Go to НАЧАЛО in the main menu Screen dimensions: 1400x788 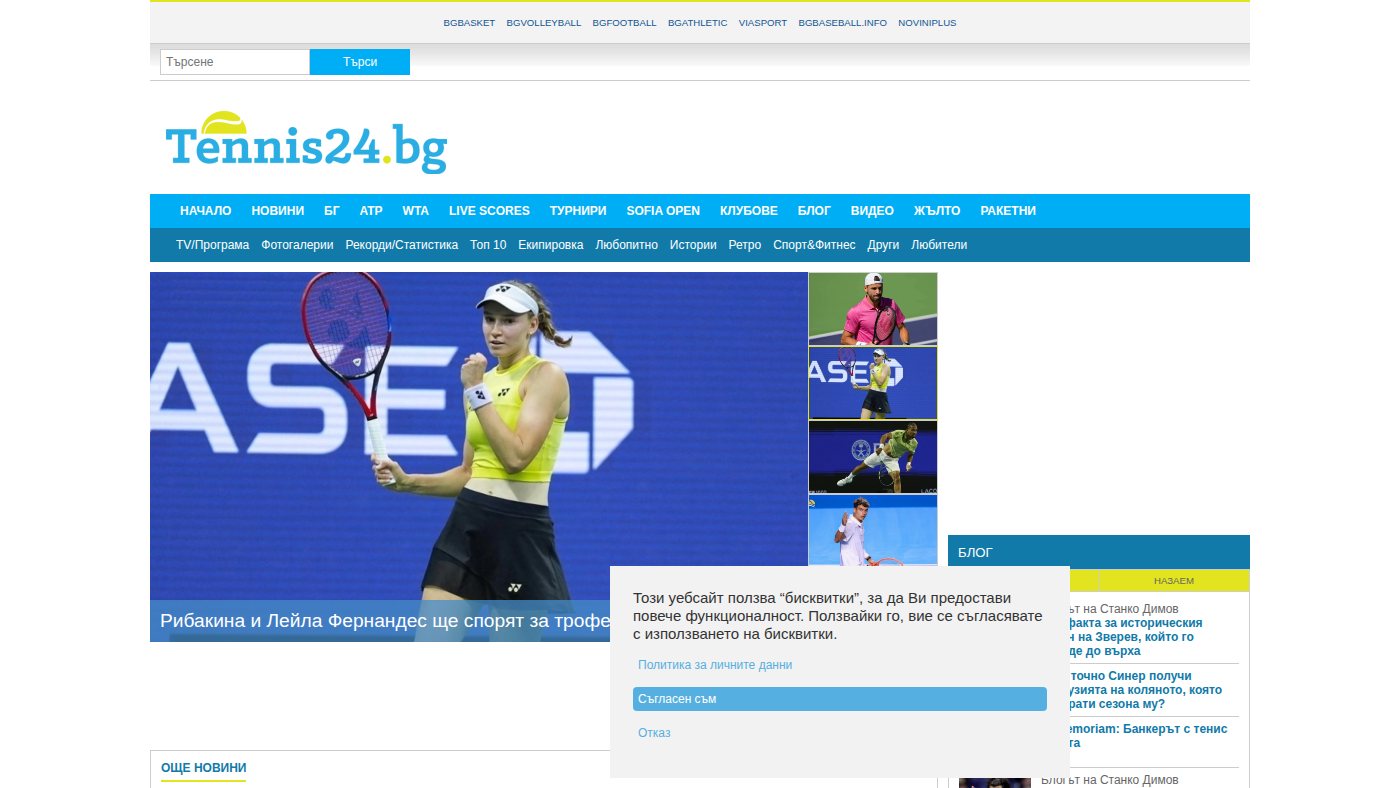206,211
